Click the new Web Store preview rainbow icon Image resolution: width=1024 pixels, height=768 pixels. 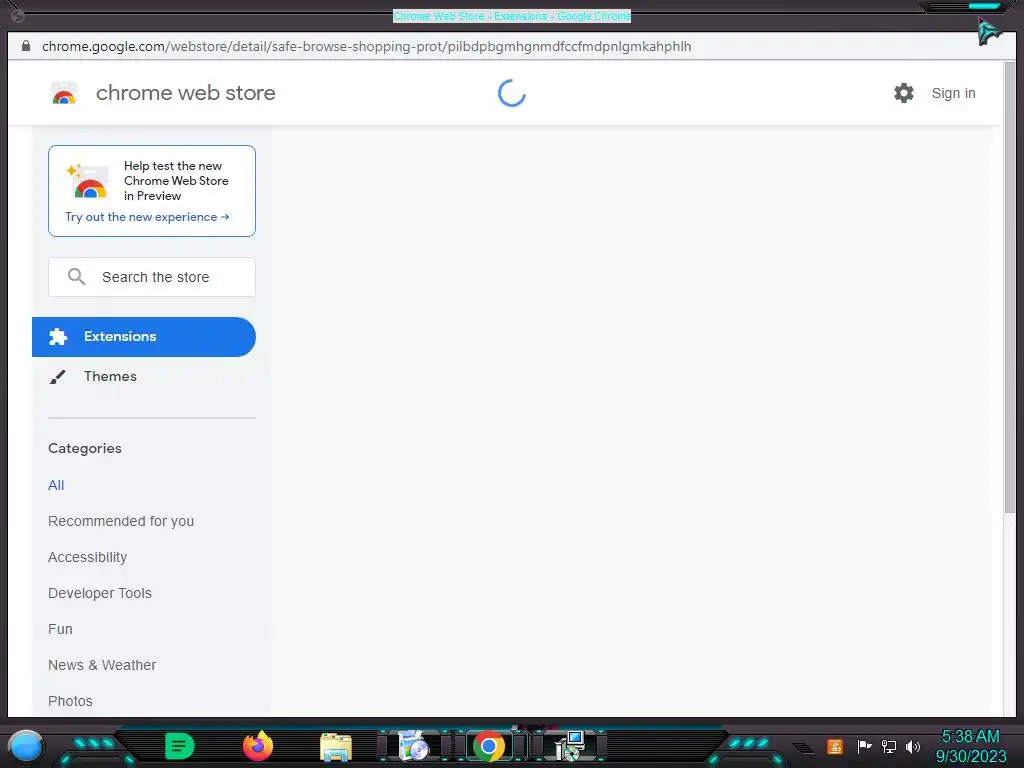pos(88,182)
